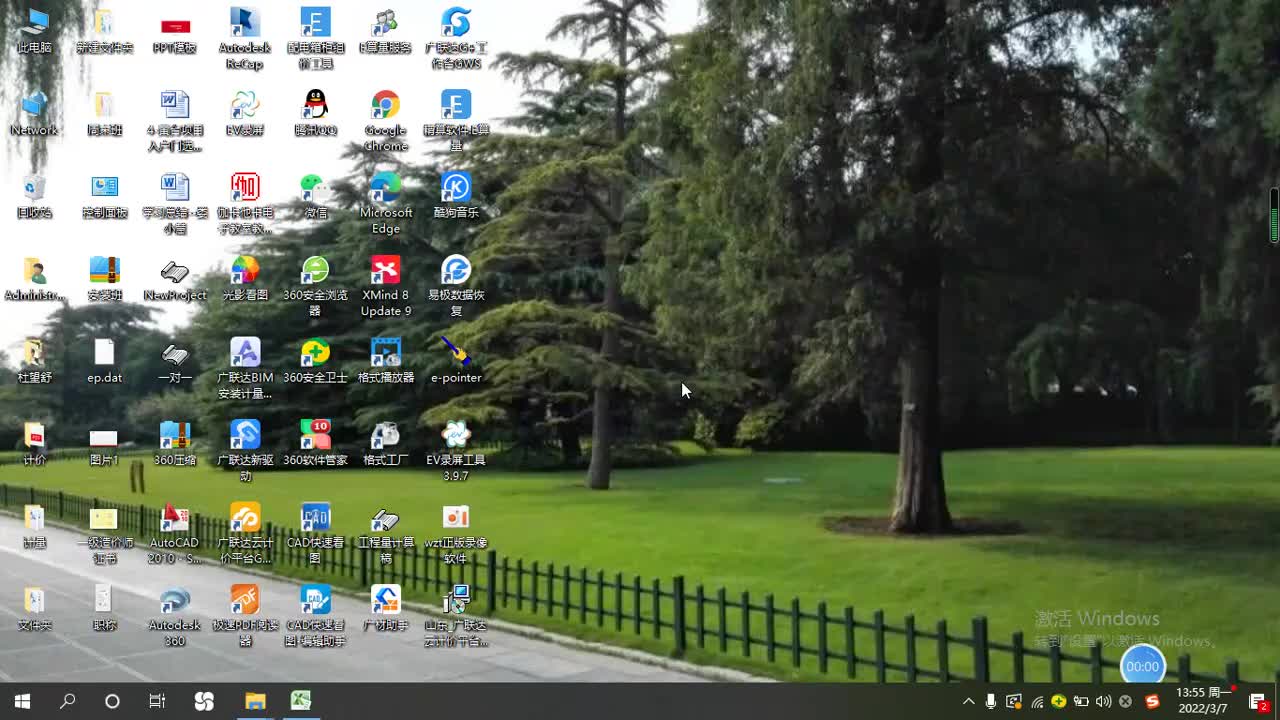Select the ep.dat file icon

click(104, 361)
